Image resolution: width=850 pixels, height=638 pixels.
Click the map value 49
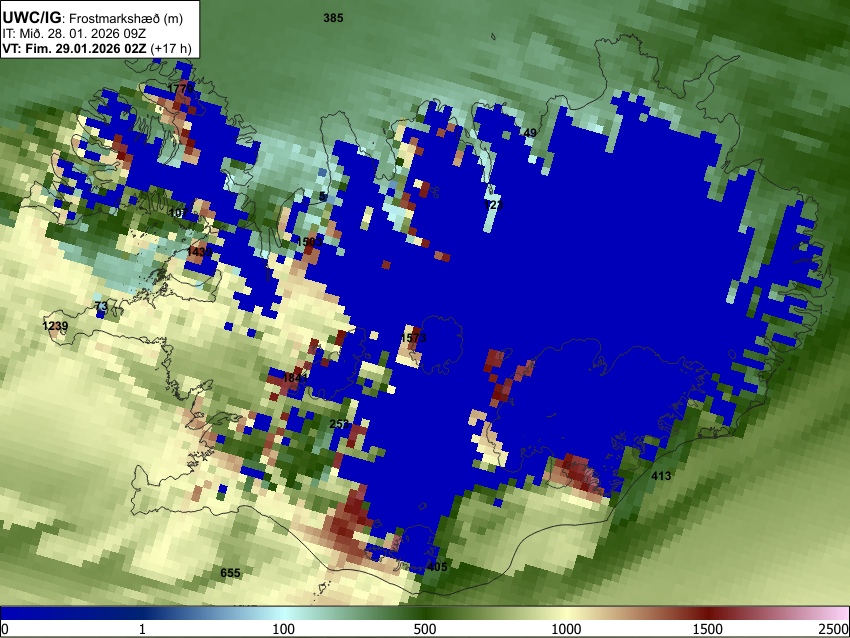530,133
